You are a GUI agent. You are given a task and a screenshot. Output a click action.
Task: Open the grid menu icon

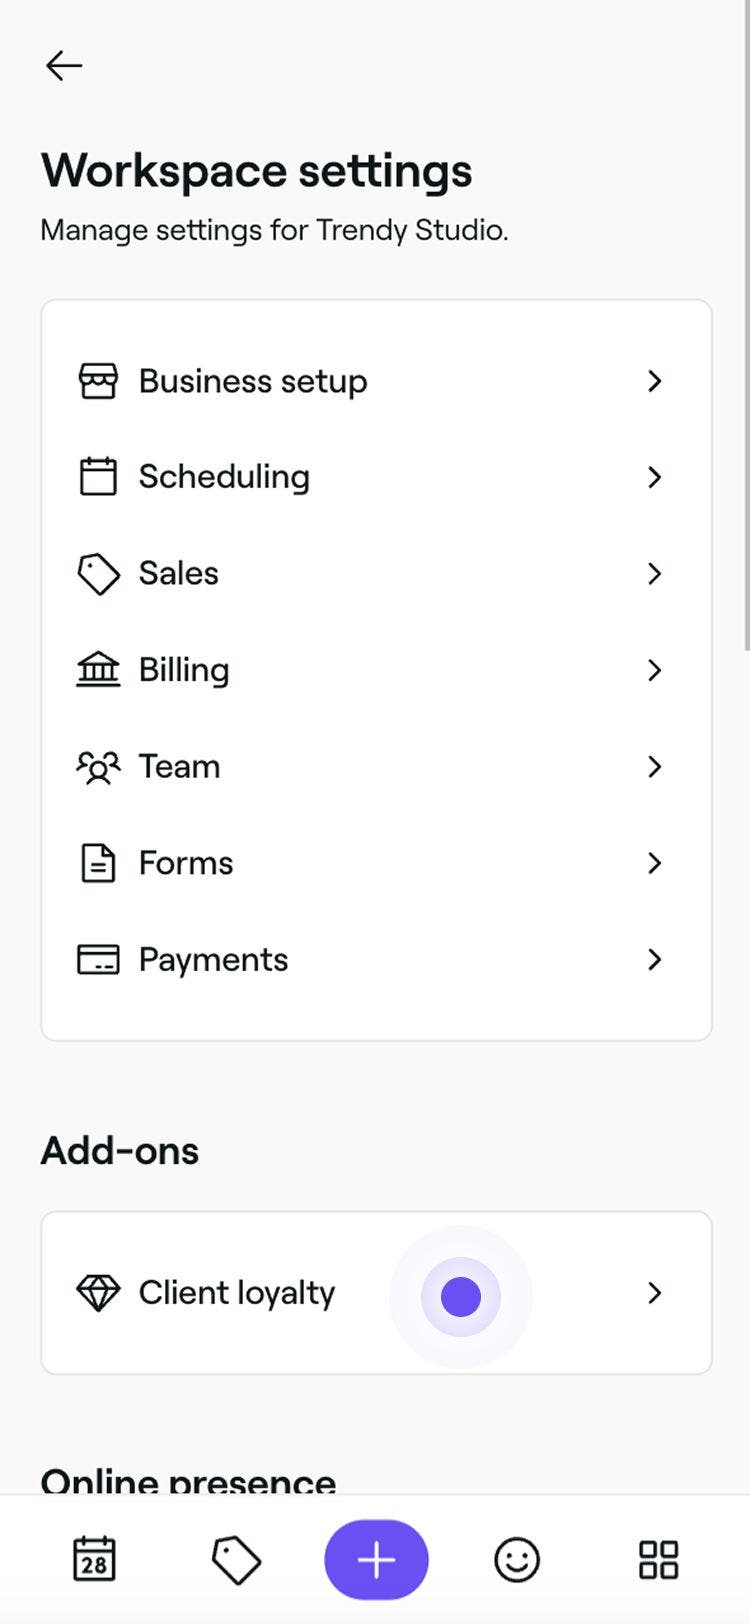pos(658,1560)
